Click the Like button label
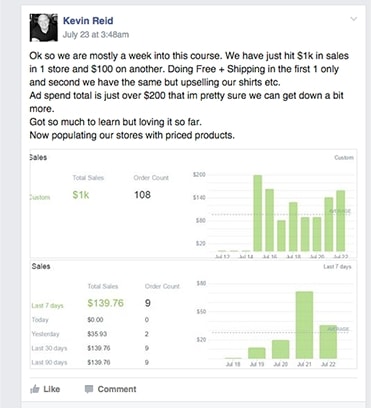The height and width of the screenshot is (408, 371). pyautogui.click(x=52, y=389)
